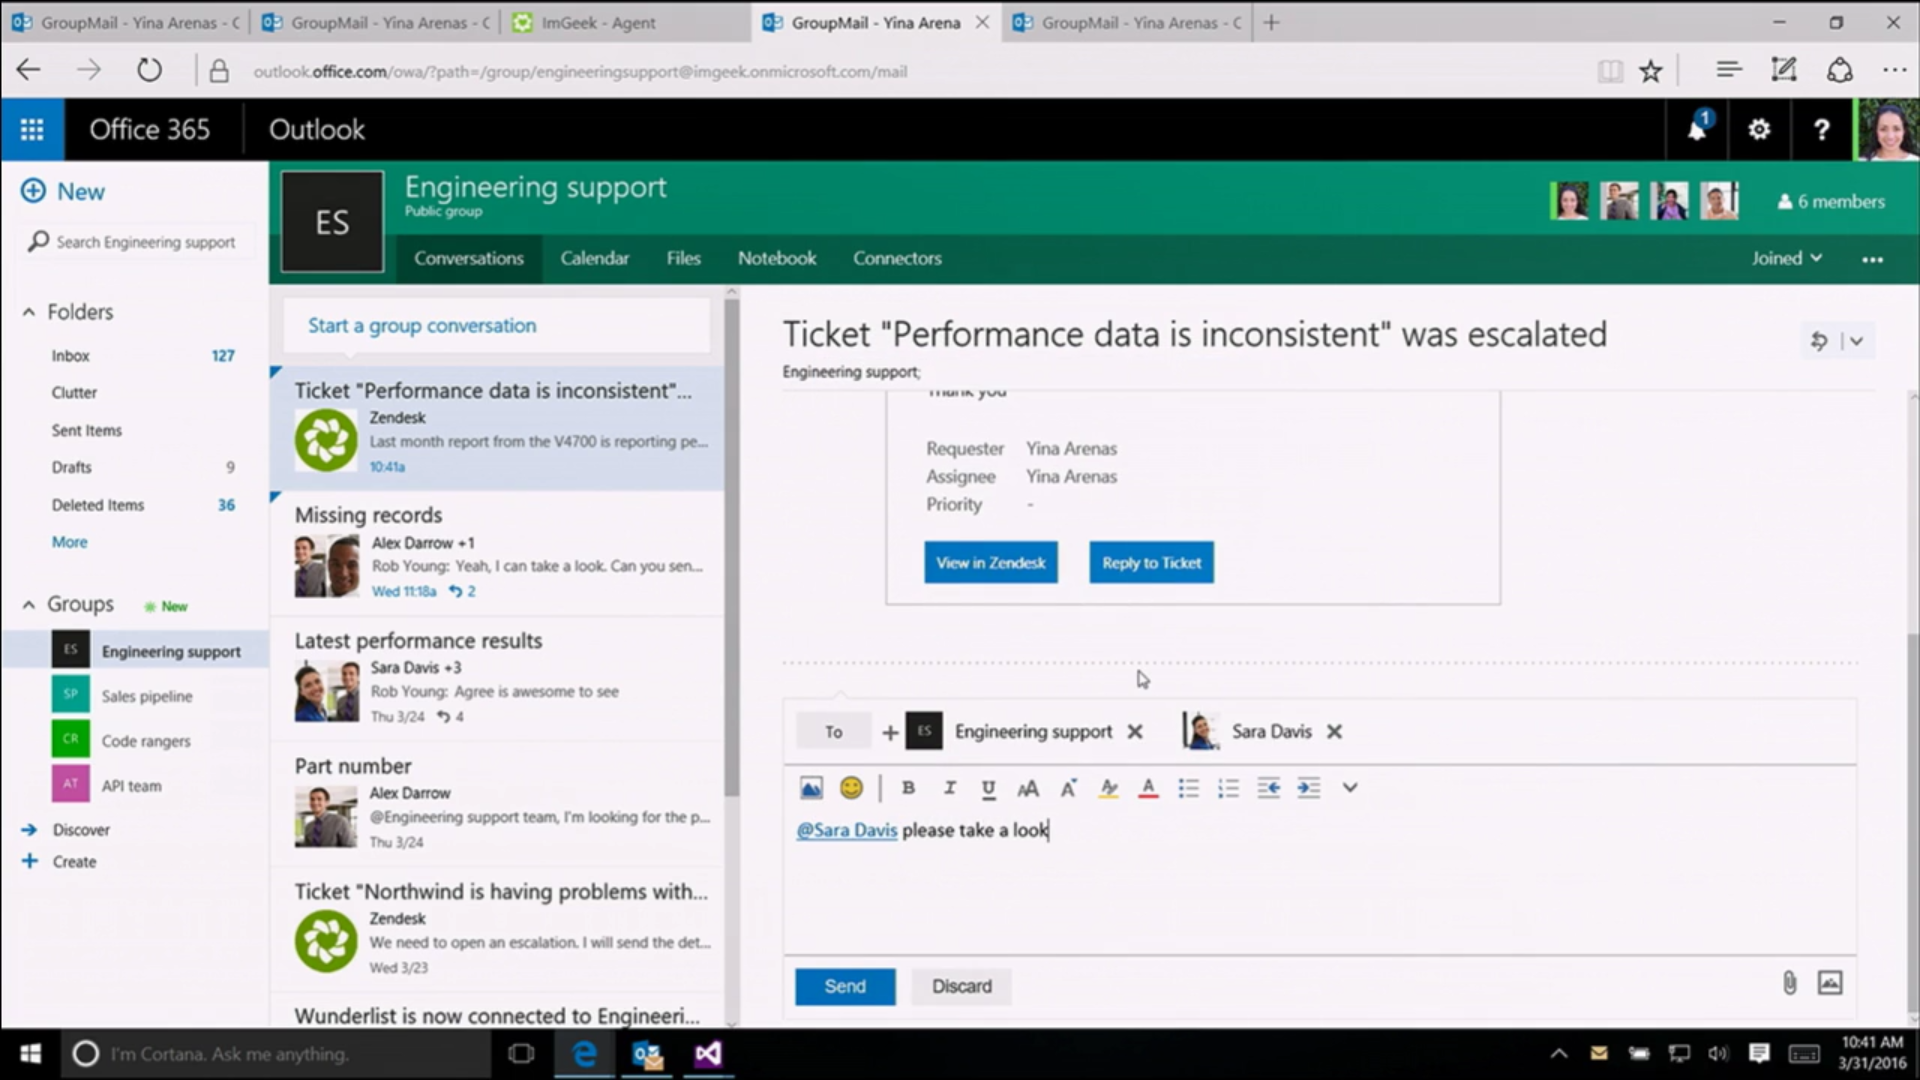Open Missing records conversation
The image size is (1920, 1080).
497,553
